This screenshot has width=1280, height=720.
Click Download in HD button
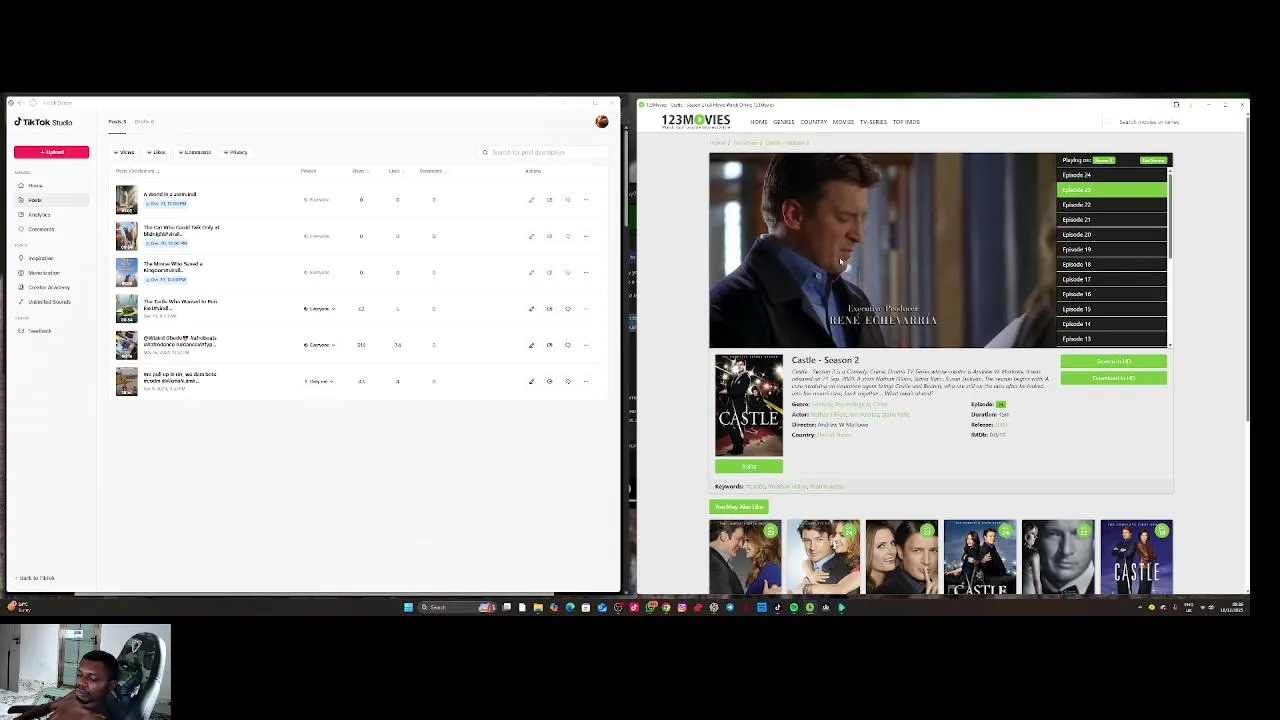[x=1113, y=378]
